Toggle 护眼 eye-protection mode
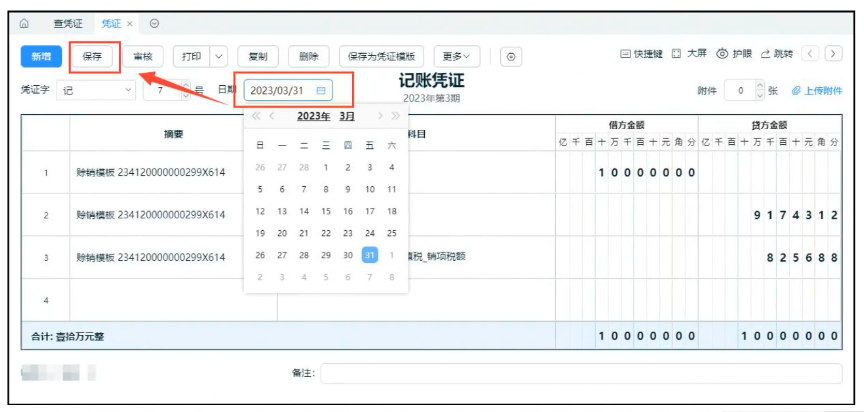 coord(734,54)
